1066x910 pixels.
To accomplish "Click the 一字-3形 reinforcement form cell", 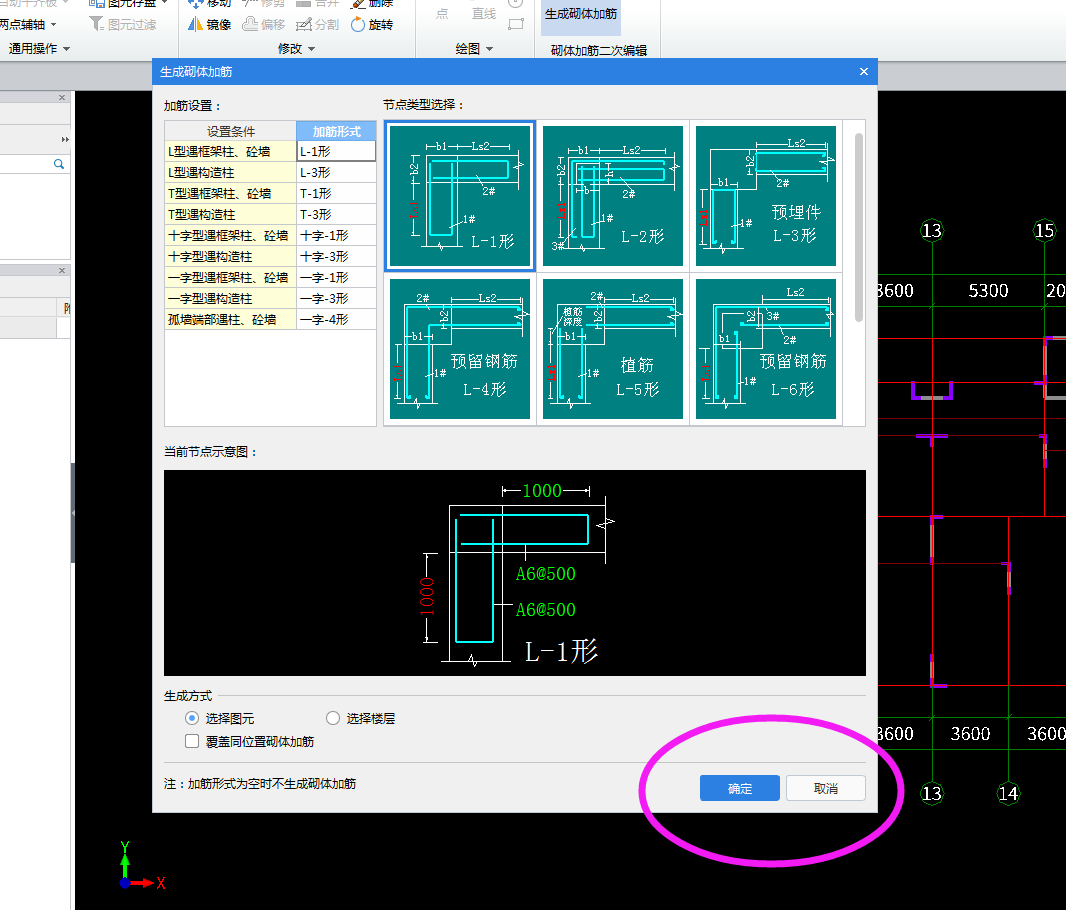I will [x=336, y=299].
